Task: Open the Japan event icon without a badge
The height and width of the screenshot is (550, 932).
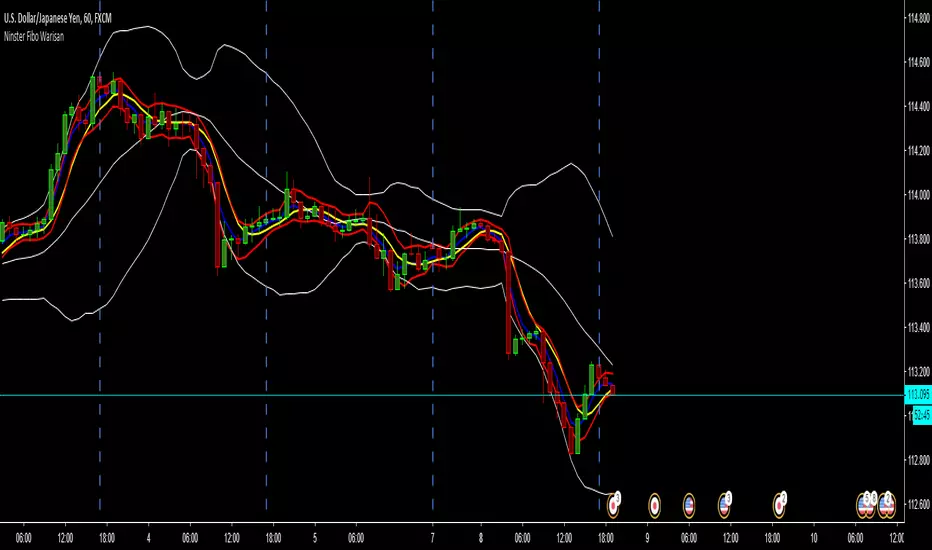Action: coord(654,505)
